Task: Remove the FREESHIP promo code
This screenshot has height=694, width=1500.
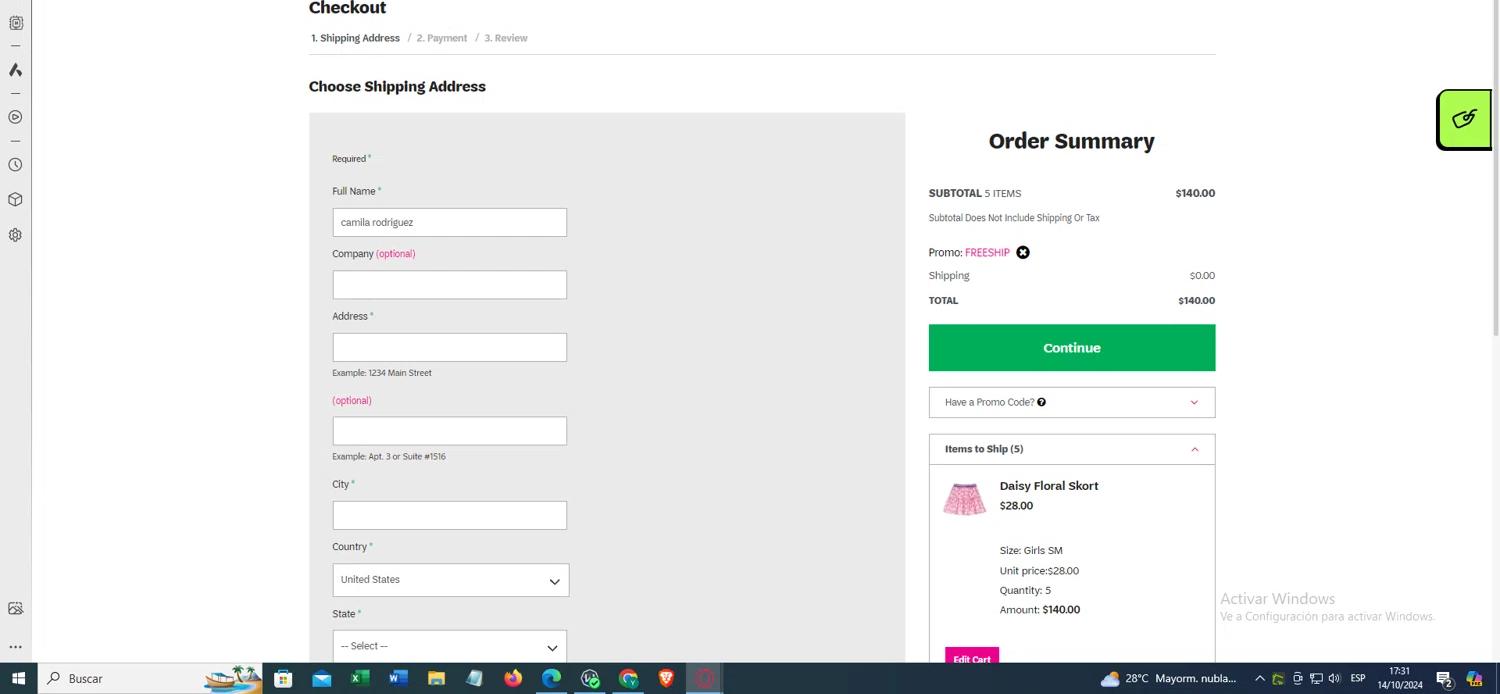Action: click(1023, 253)
